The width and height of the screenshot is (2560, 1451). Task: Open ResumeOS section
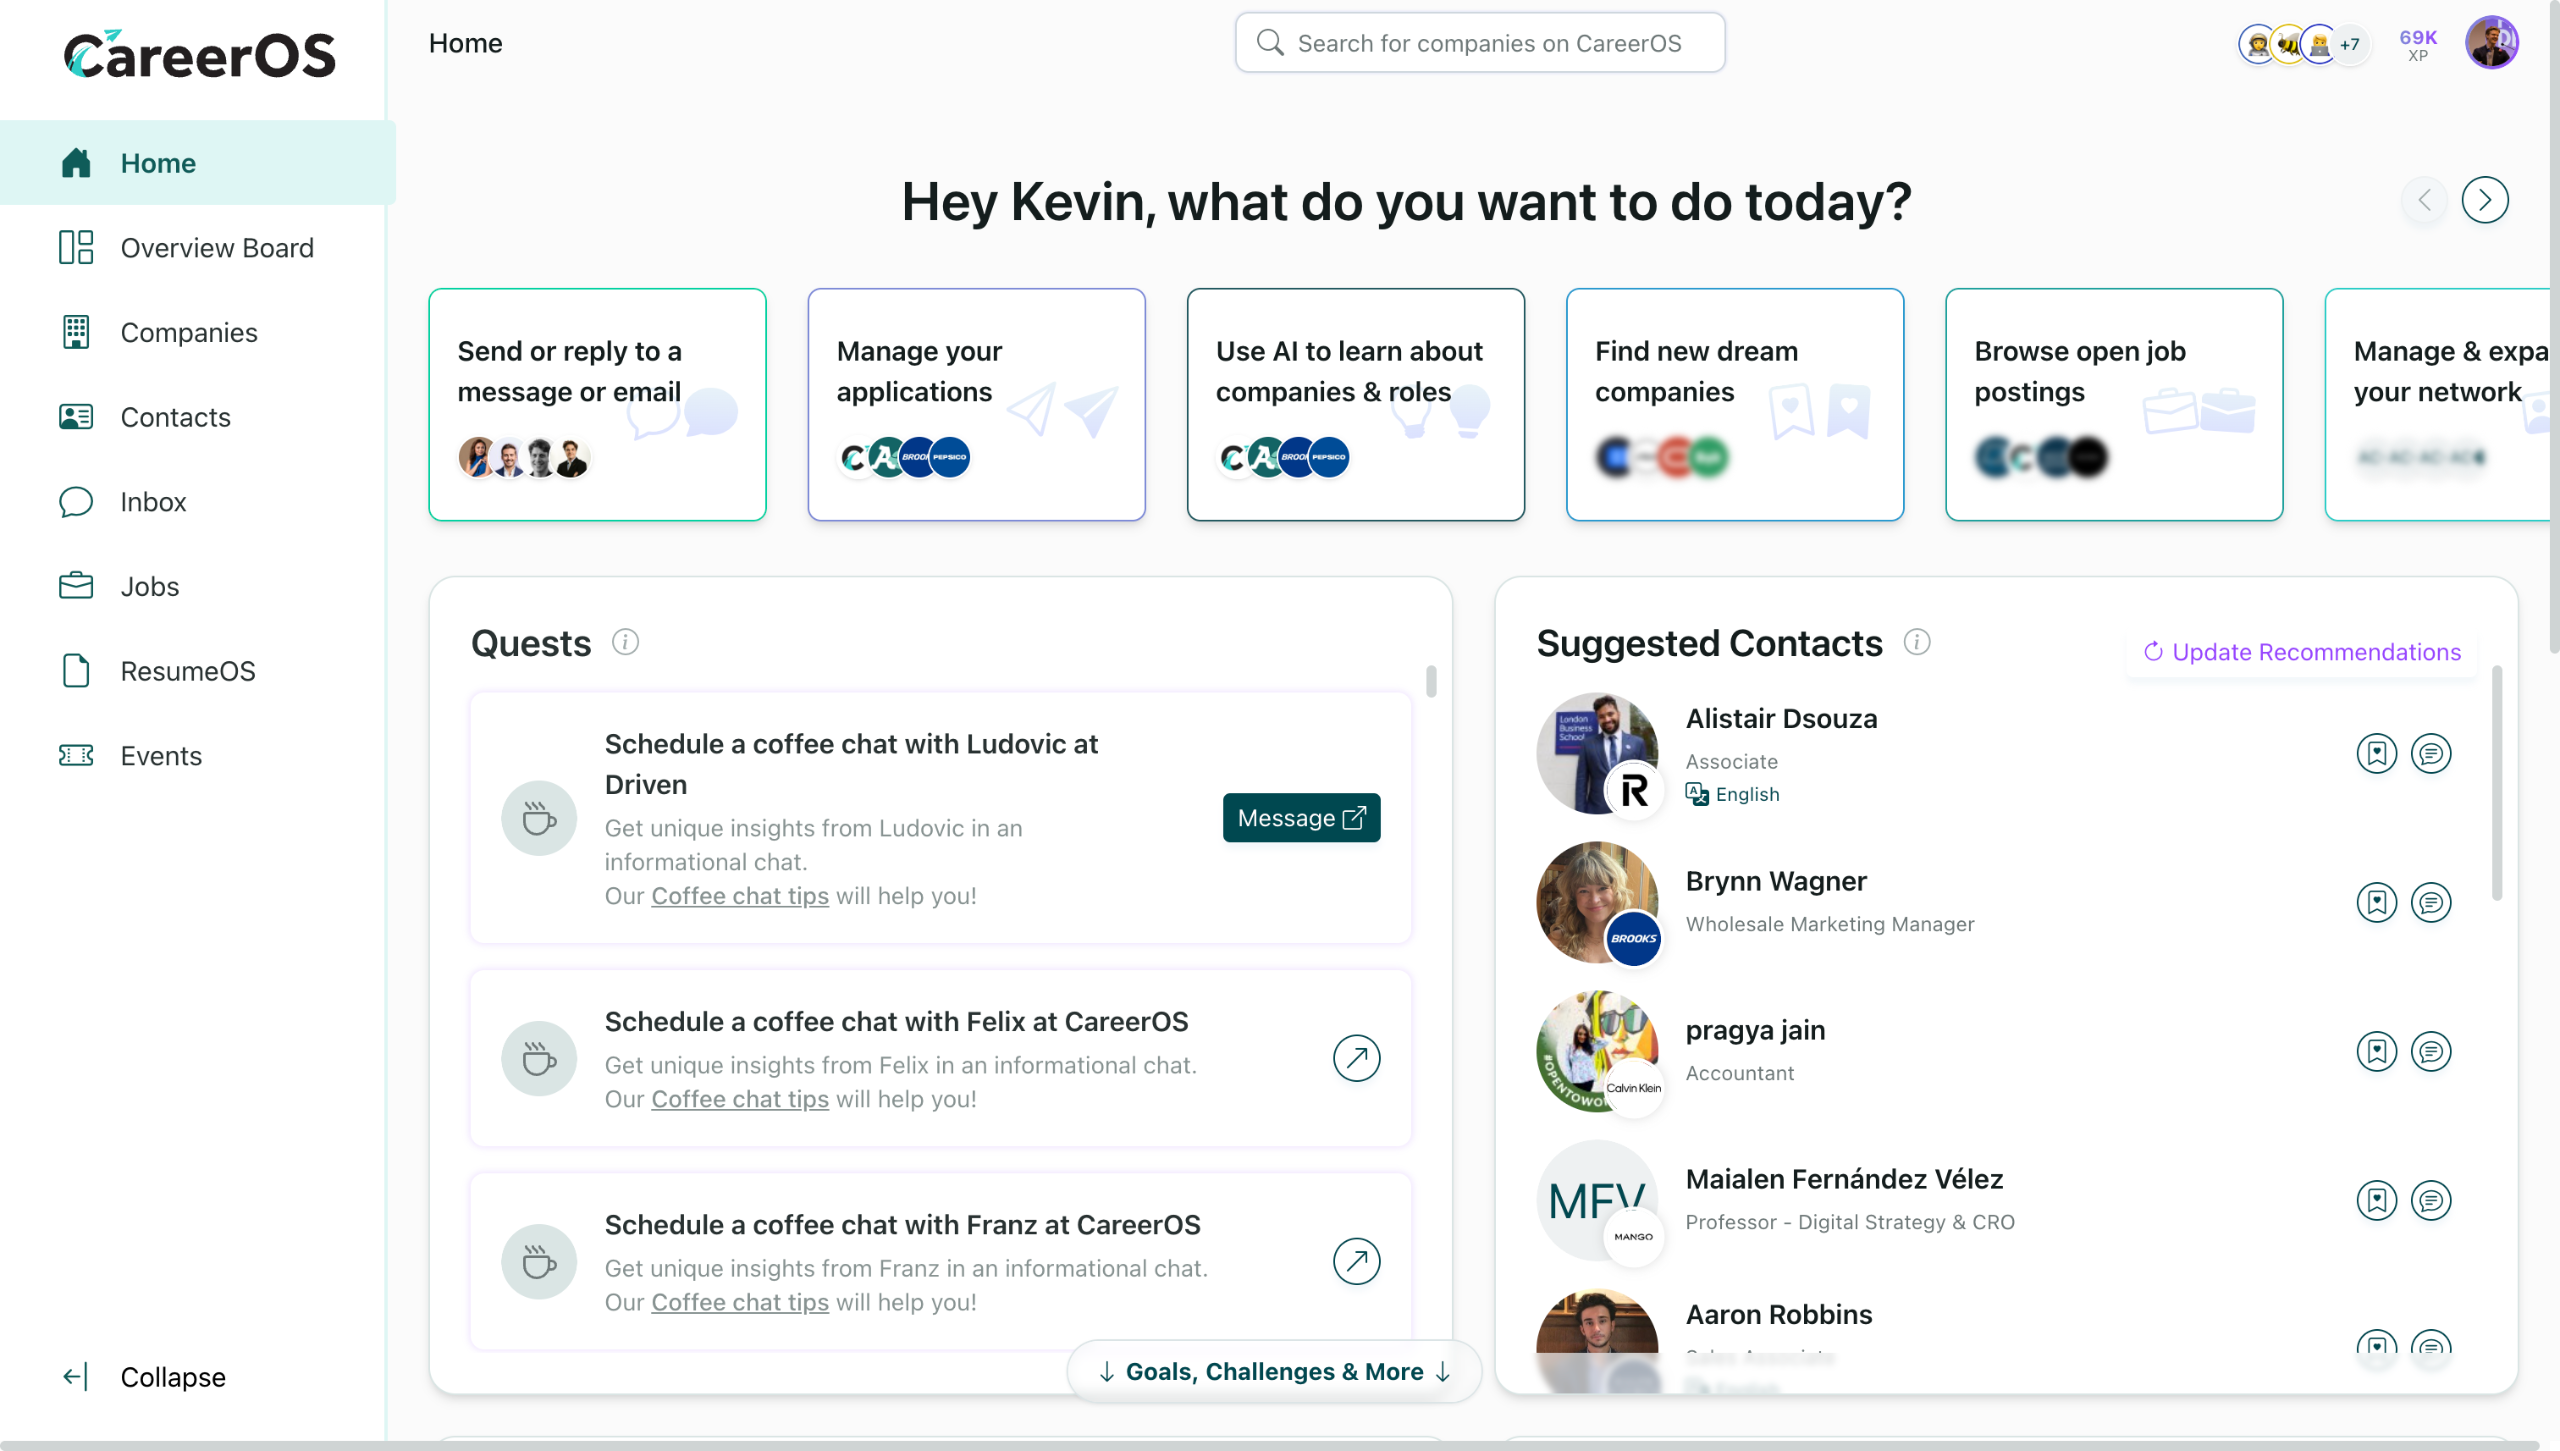(187, 671)
